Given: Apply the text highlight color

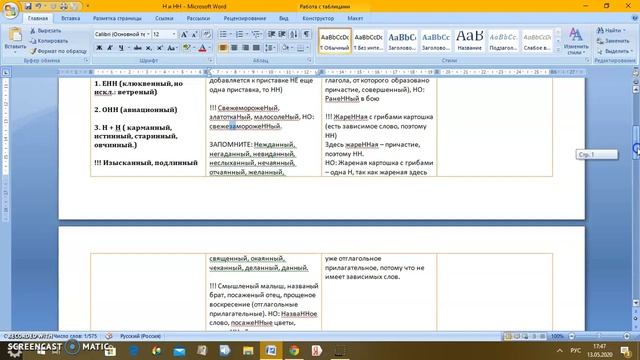Looking at the screenshot, I should 187,48.
